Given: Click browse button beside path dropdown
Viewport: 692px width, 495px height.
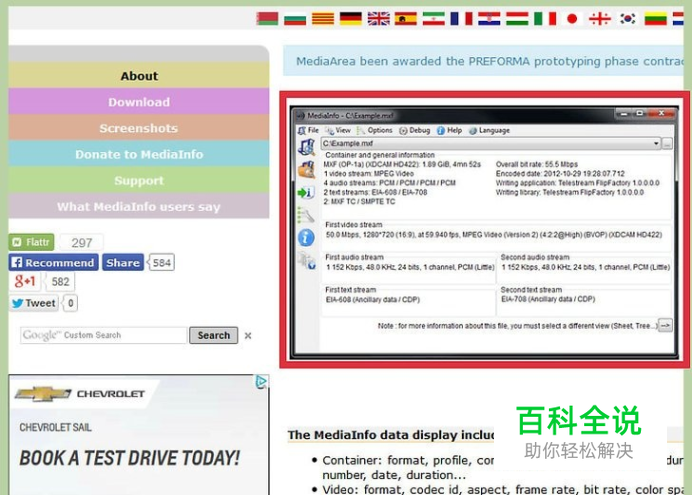Looking at the screenshot, I should (667, 143).
